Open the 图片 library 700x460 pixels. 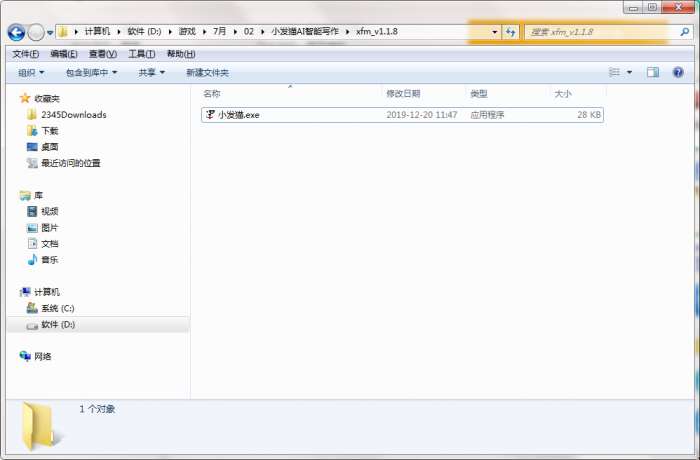pyautogui.click(x=50, y=228)
